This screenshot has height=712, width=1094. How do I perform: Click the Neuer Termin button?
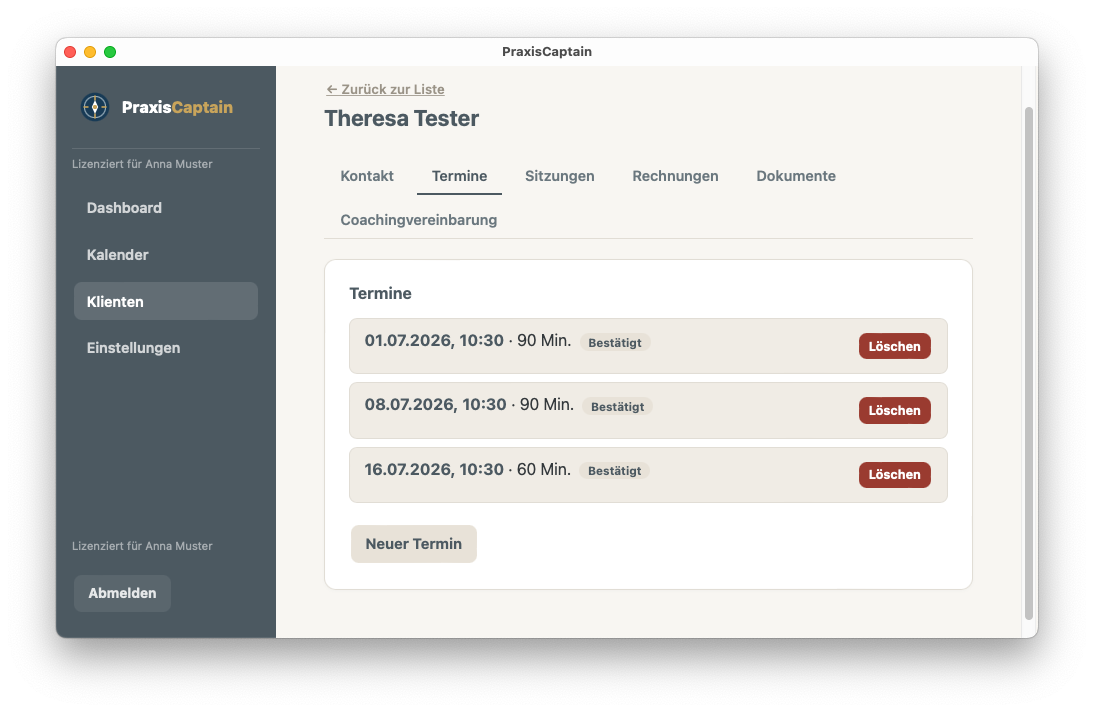(x=414, y=544)
